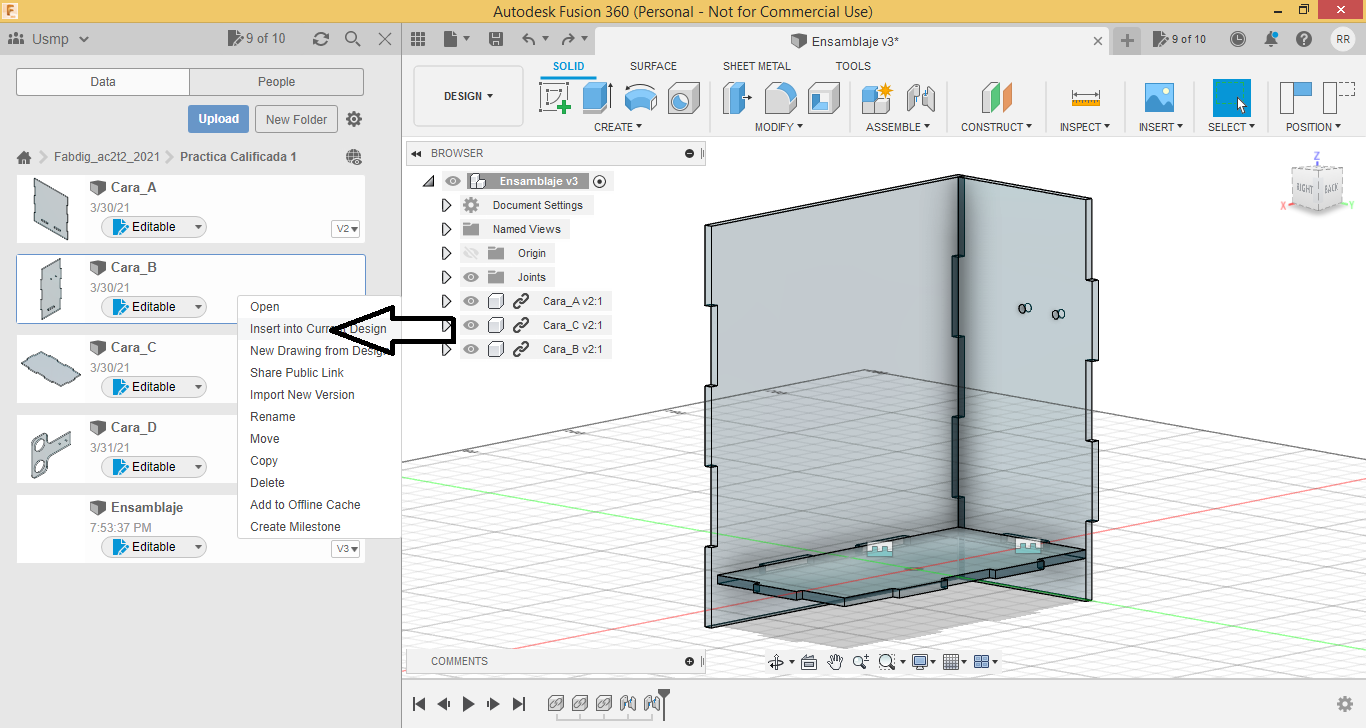Hide the Cara_A v2:1 component
The width and height of the screenshot is (1366, 728).
coord(471,301)
